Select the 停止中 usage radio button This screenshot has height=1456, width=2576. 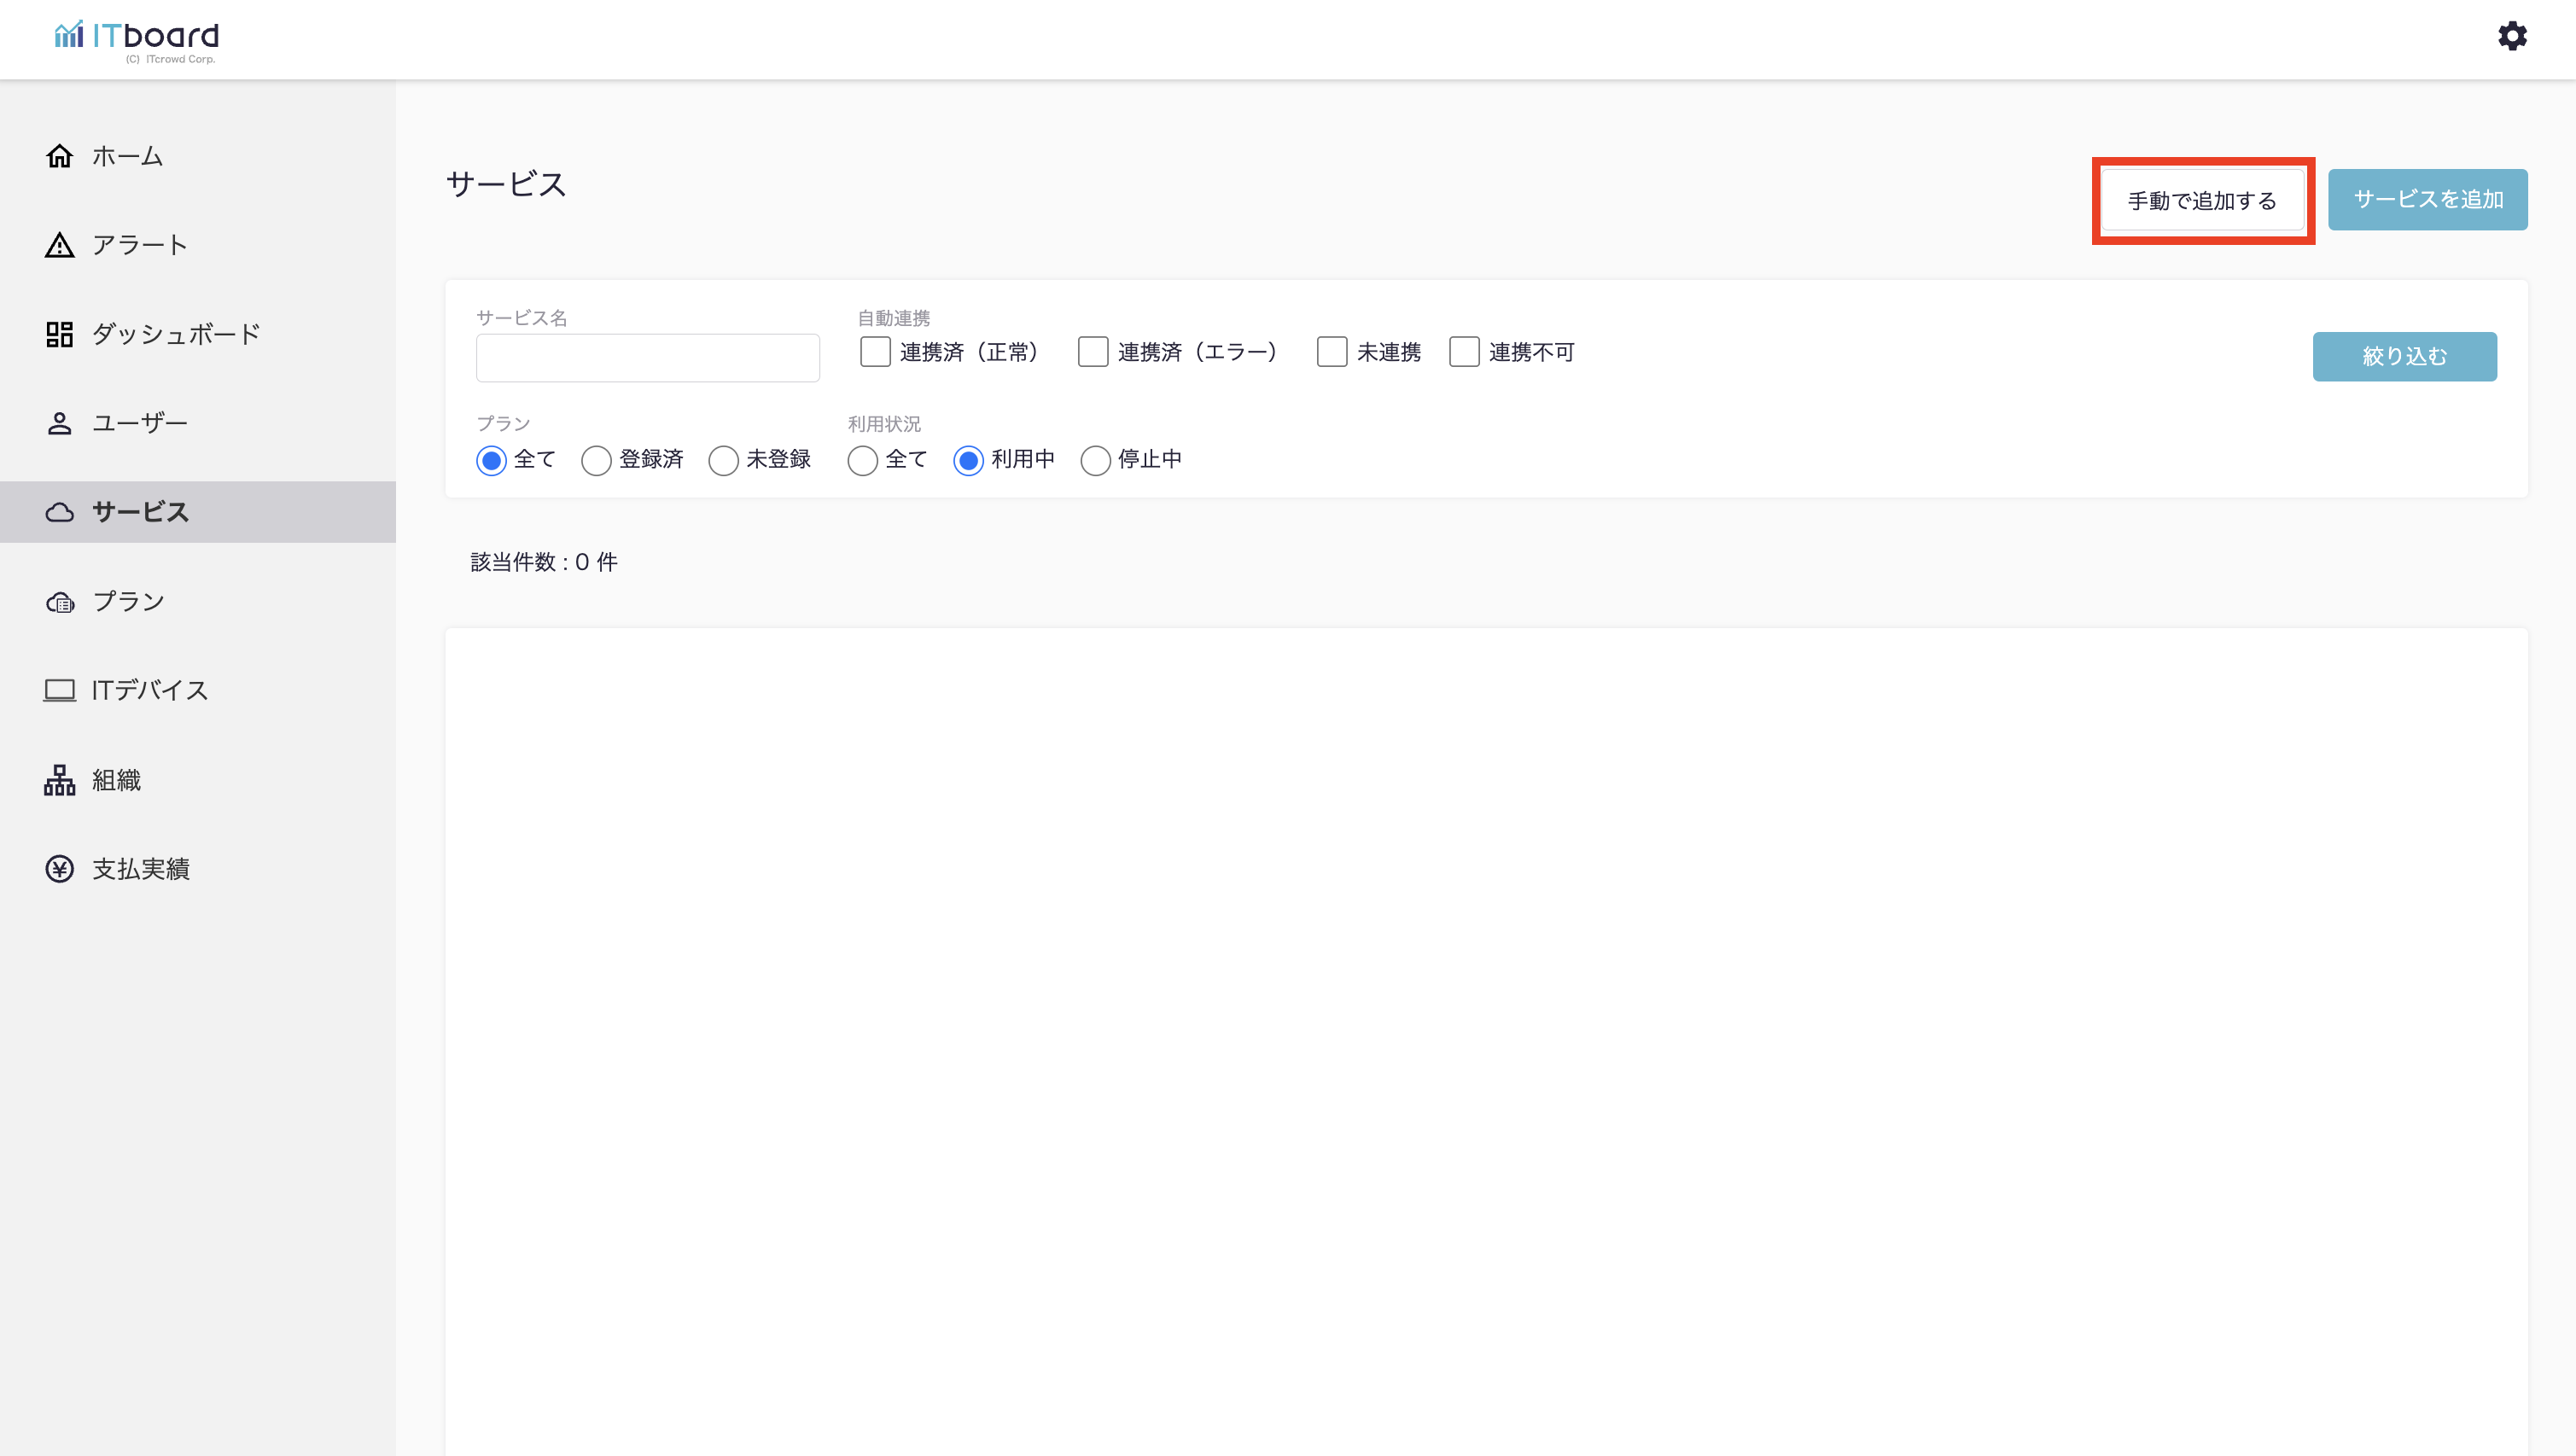[x=1095, y=460]
